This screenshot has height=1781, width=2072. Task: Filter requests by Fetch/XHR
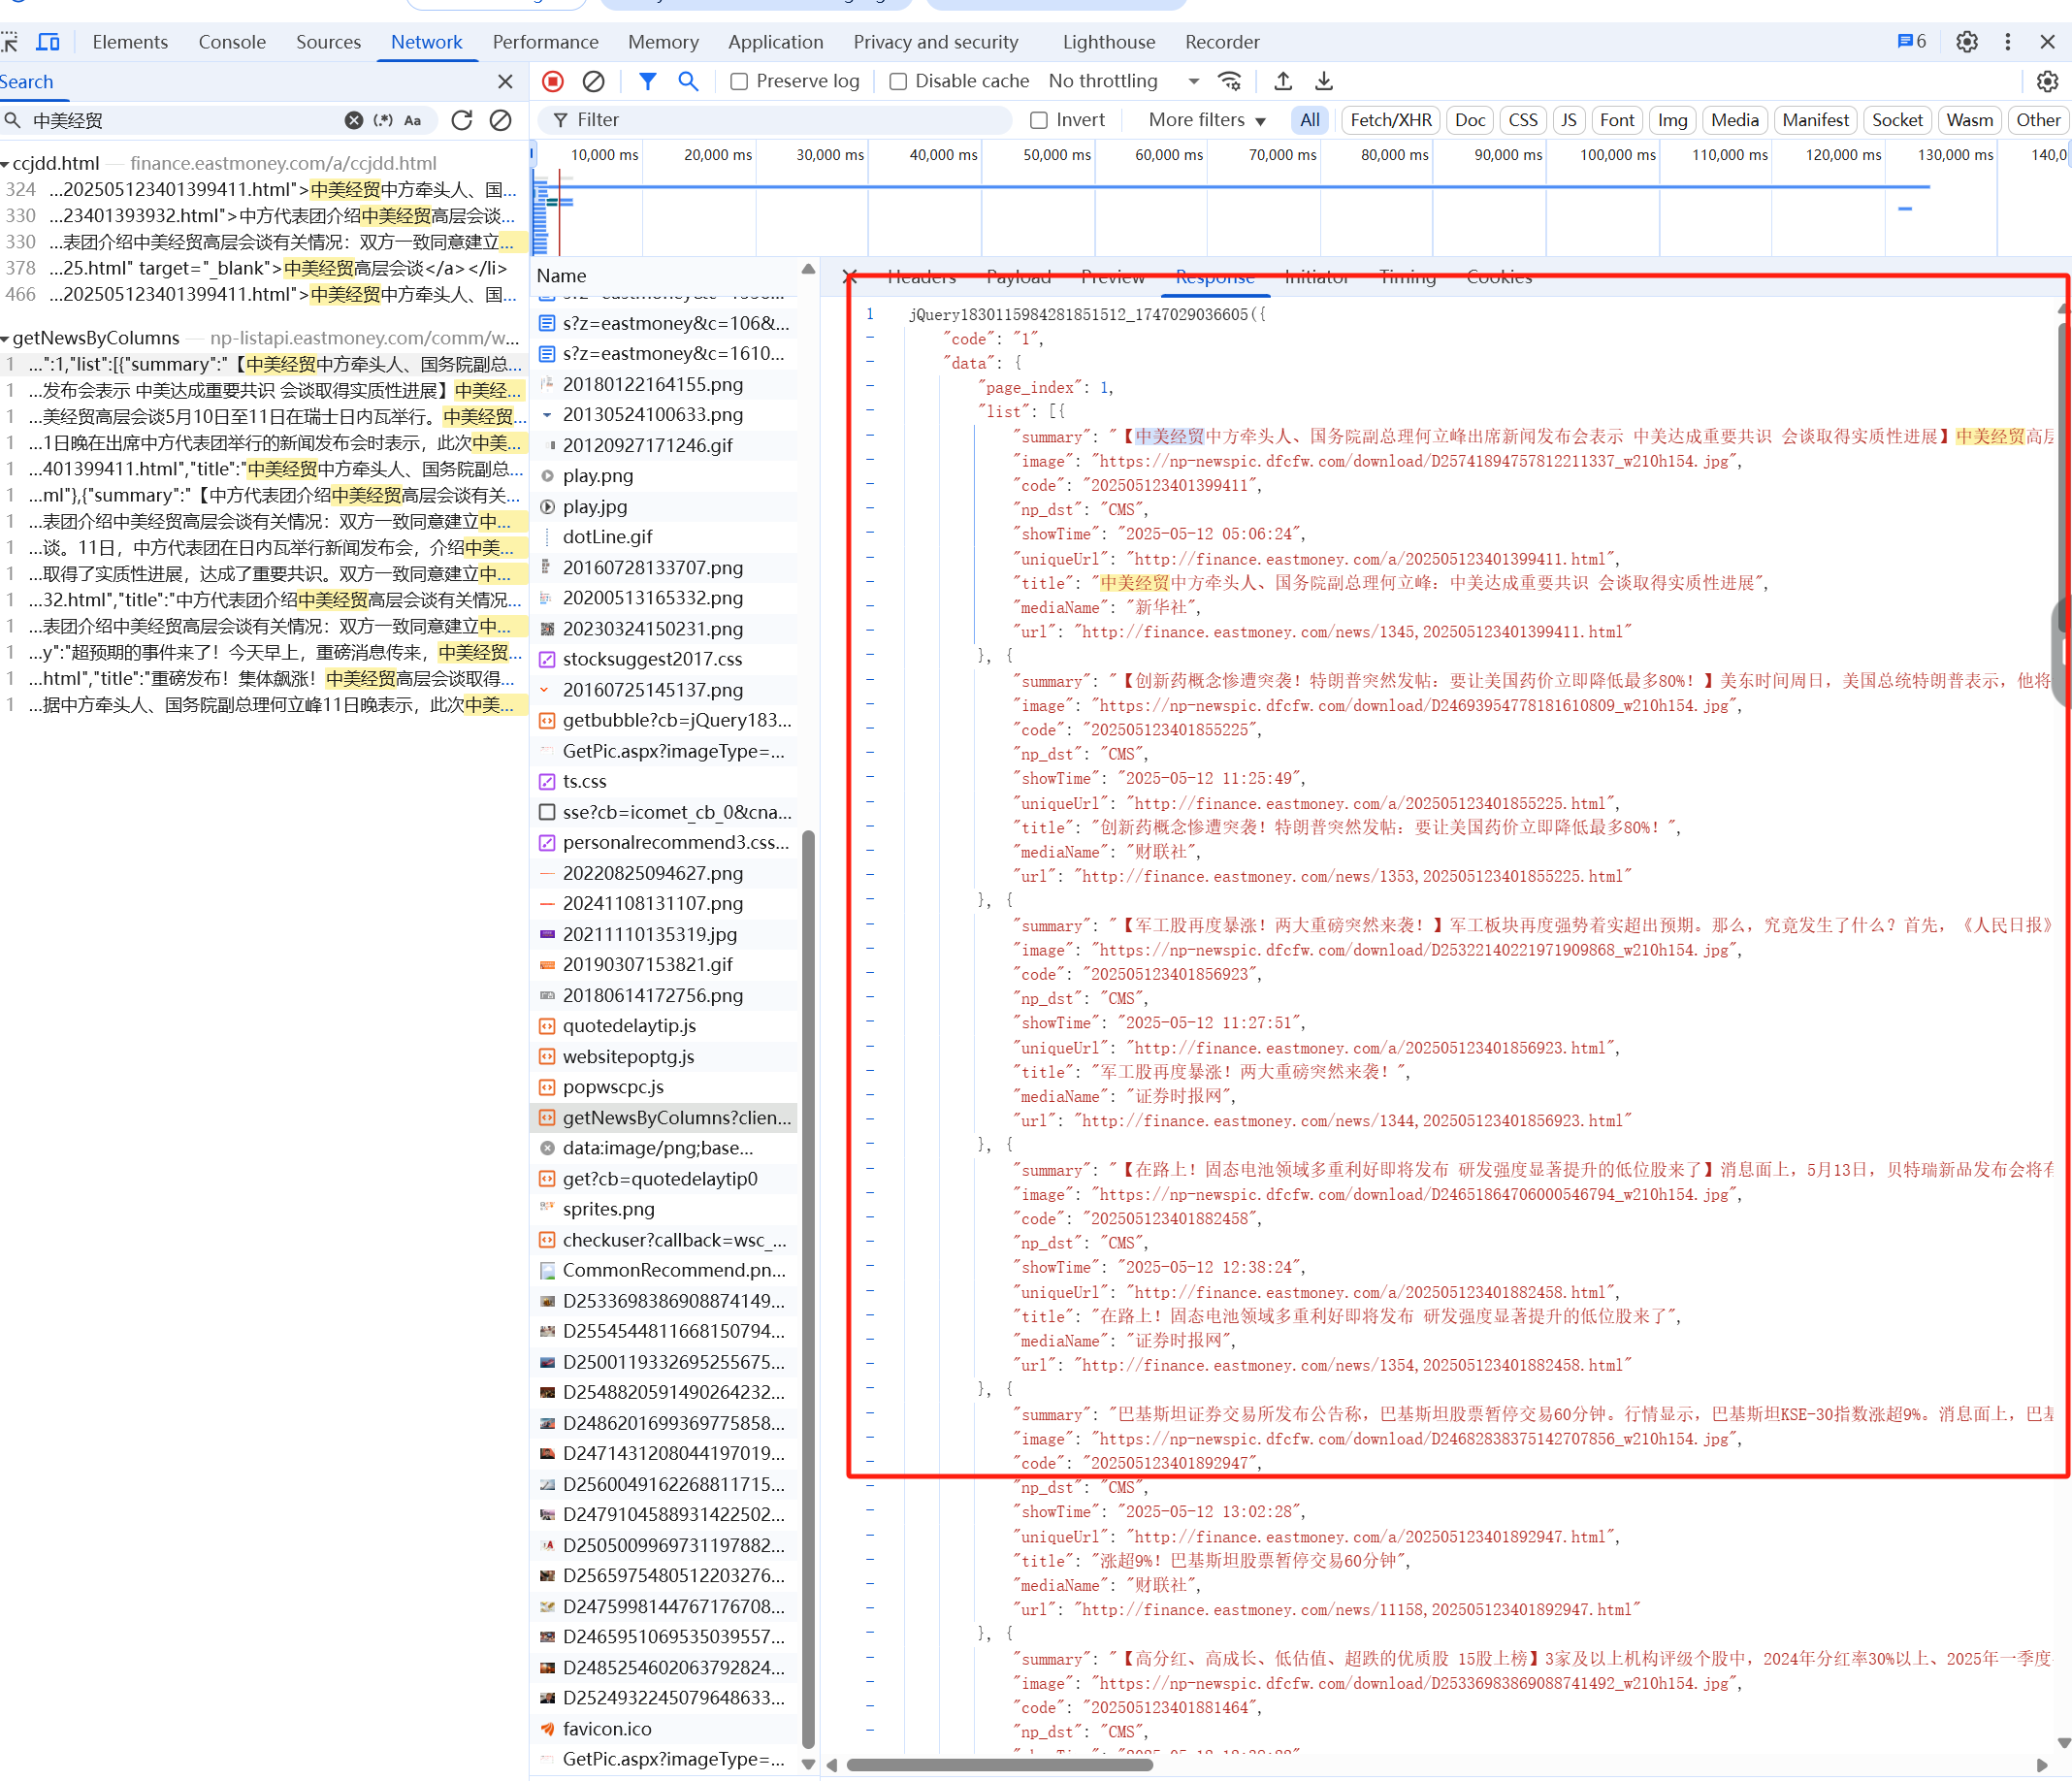coord(1390,120)
